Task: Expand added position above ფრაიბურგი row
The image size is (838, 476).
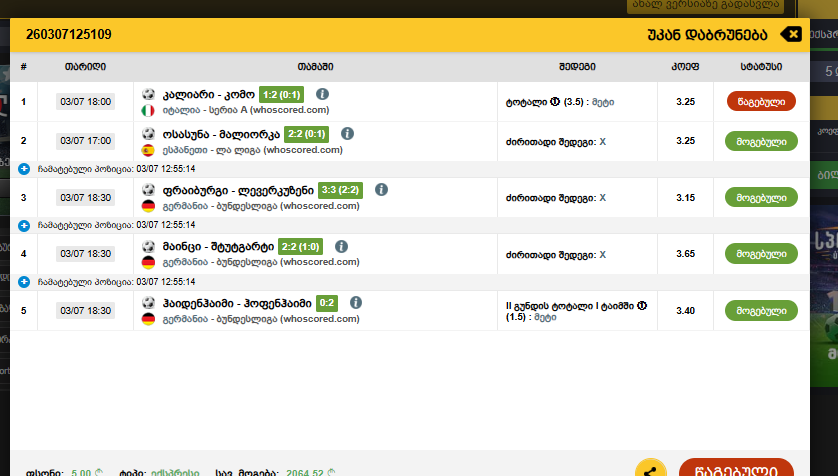Action: [x=24, y=169]
